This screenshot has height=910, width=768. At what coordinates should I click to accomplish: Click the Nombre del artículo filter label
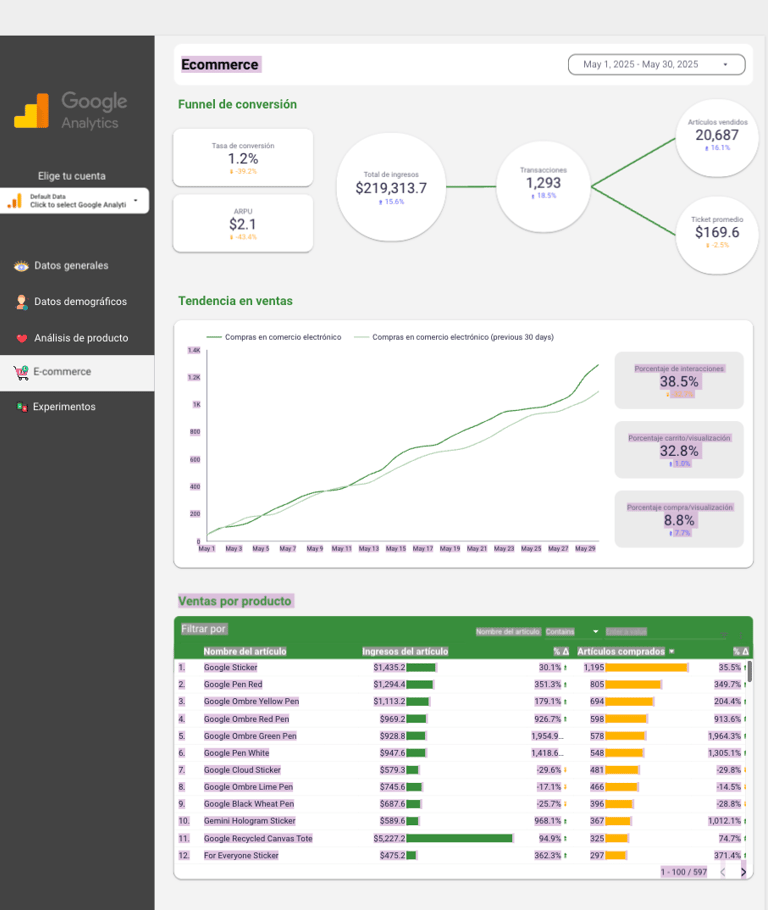tap(508, 631)
